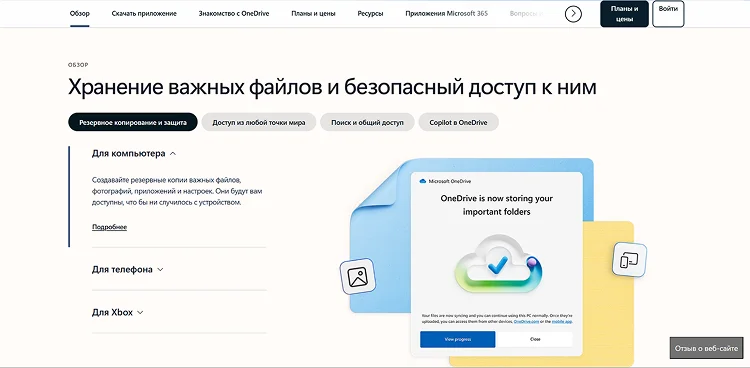Open the OneDrive.com link in dialog
The image size is (750, 368).
tap(526, 322)
